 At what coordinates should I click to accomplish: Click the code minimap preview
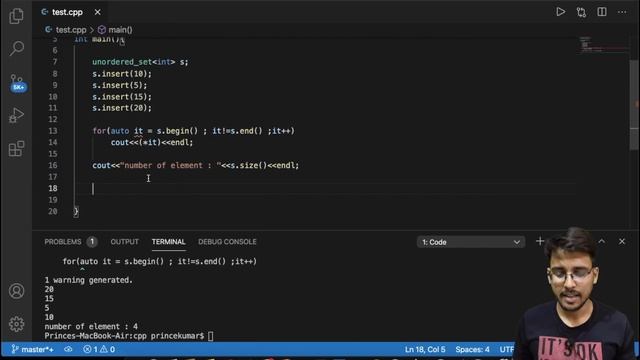[603, 45]
